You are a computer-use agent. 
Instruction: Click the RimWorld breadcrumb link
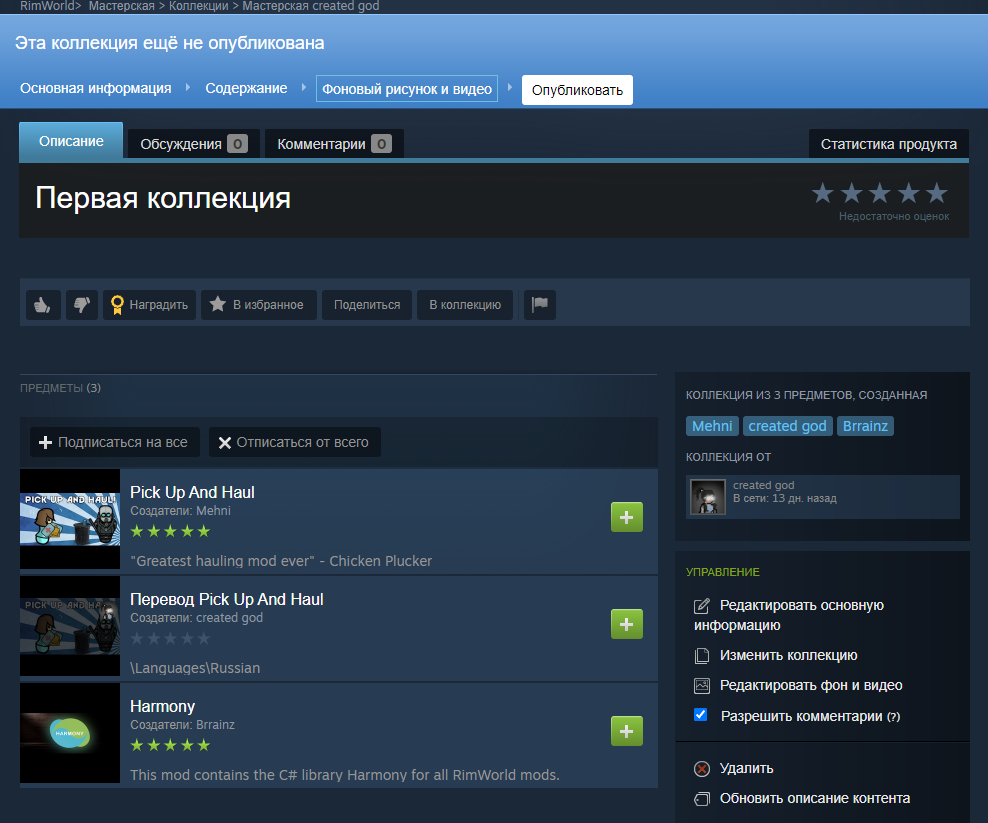[47, 6]
